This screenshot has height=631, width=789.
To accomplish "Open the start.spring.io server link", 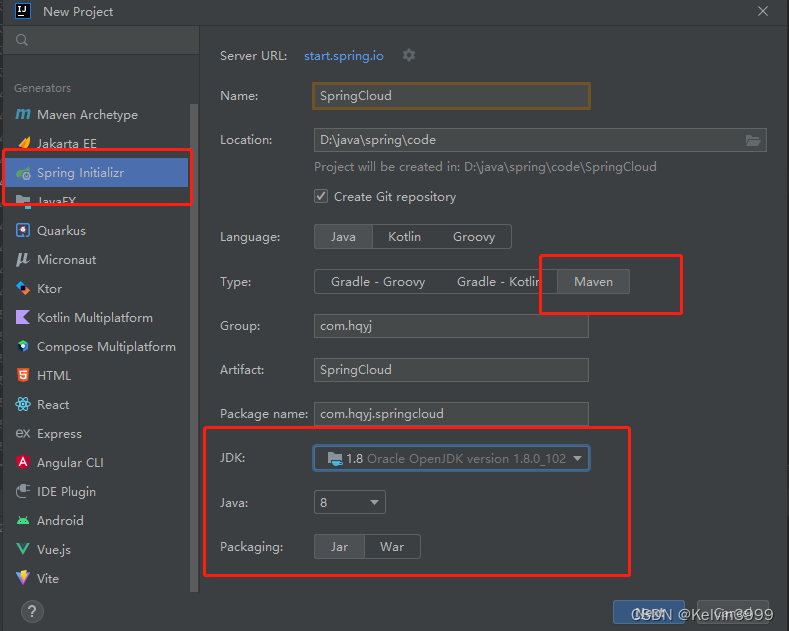I will click(x=344, y=56).
